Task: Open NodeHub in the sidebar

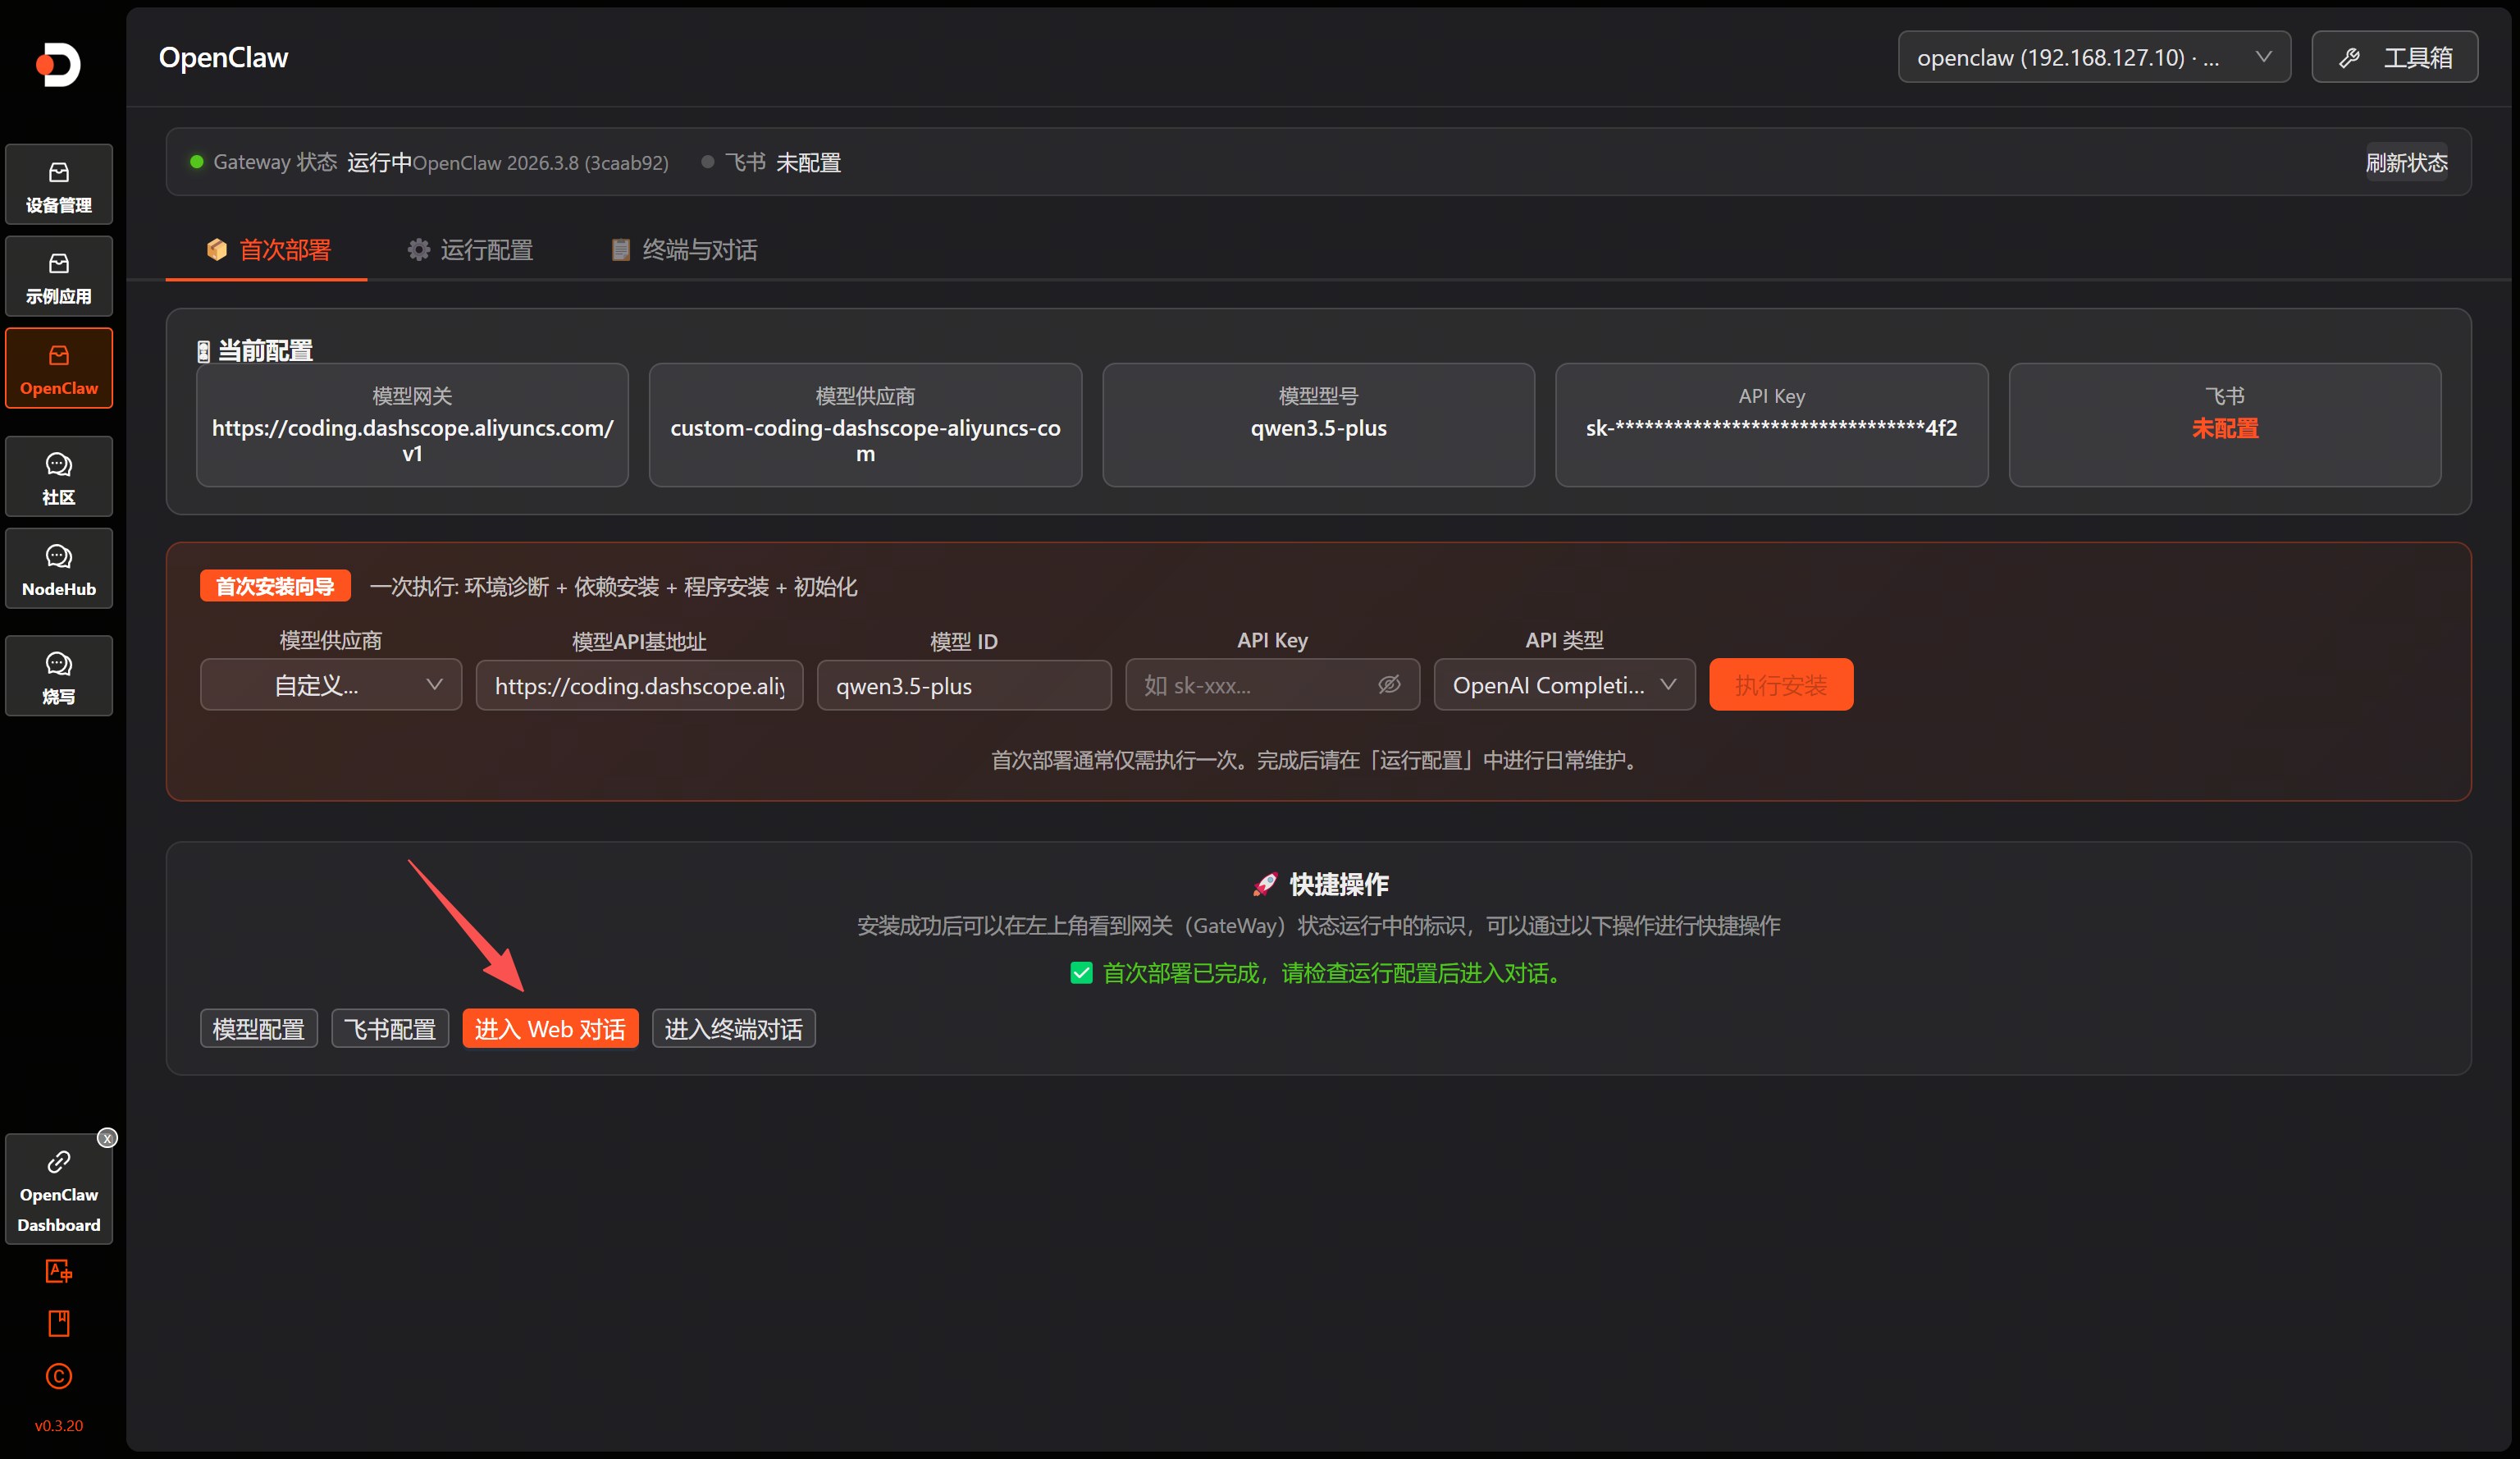Action: pos(59,569)
